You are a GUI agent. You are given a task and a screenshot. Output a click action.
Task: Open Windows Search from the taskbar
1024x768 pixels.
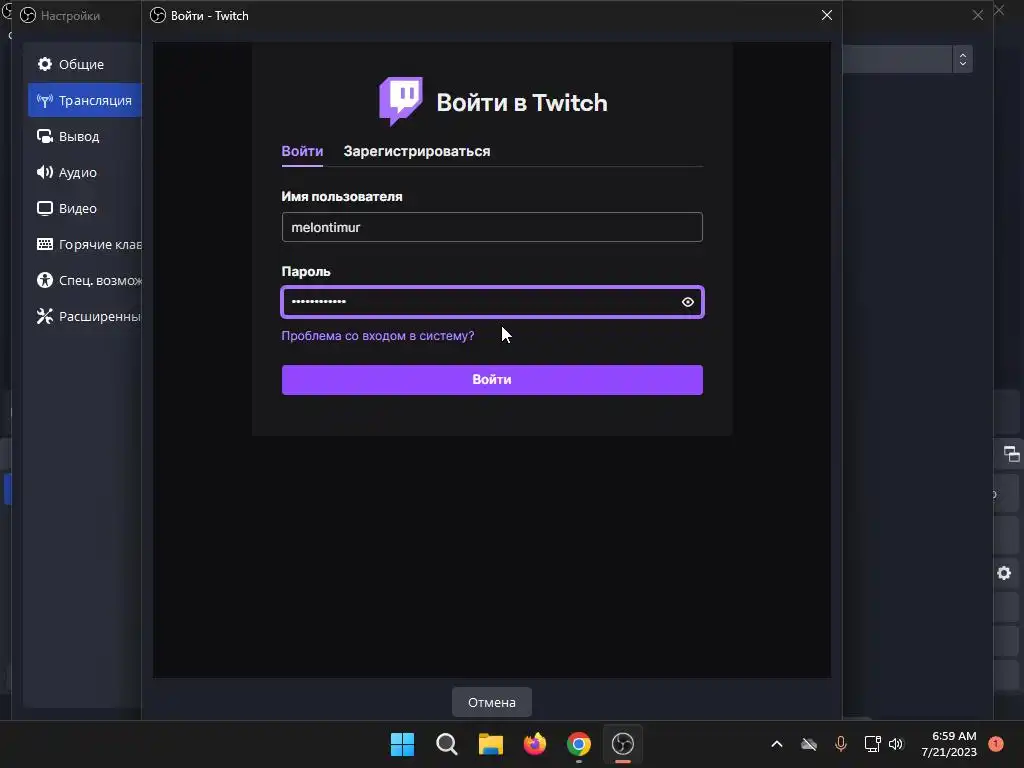click(447, 744)
